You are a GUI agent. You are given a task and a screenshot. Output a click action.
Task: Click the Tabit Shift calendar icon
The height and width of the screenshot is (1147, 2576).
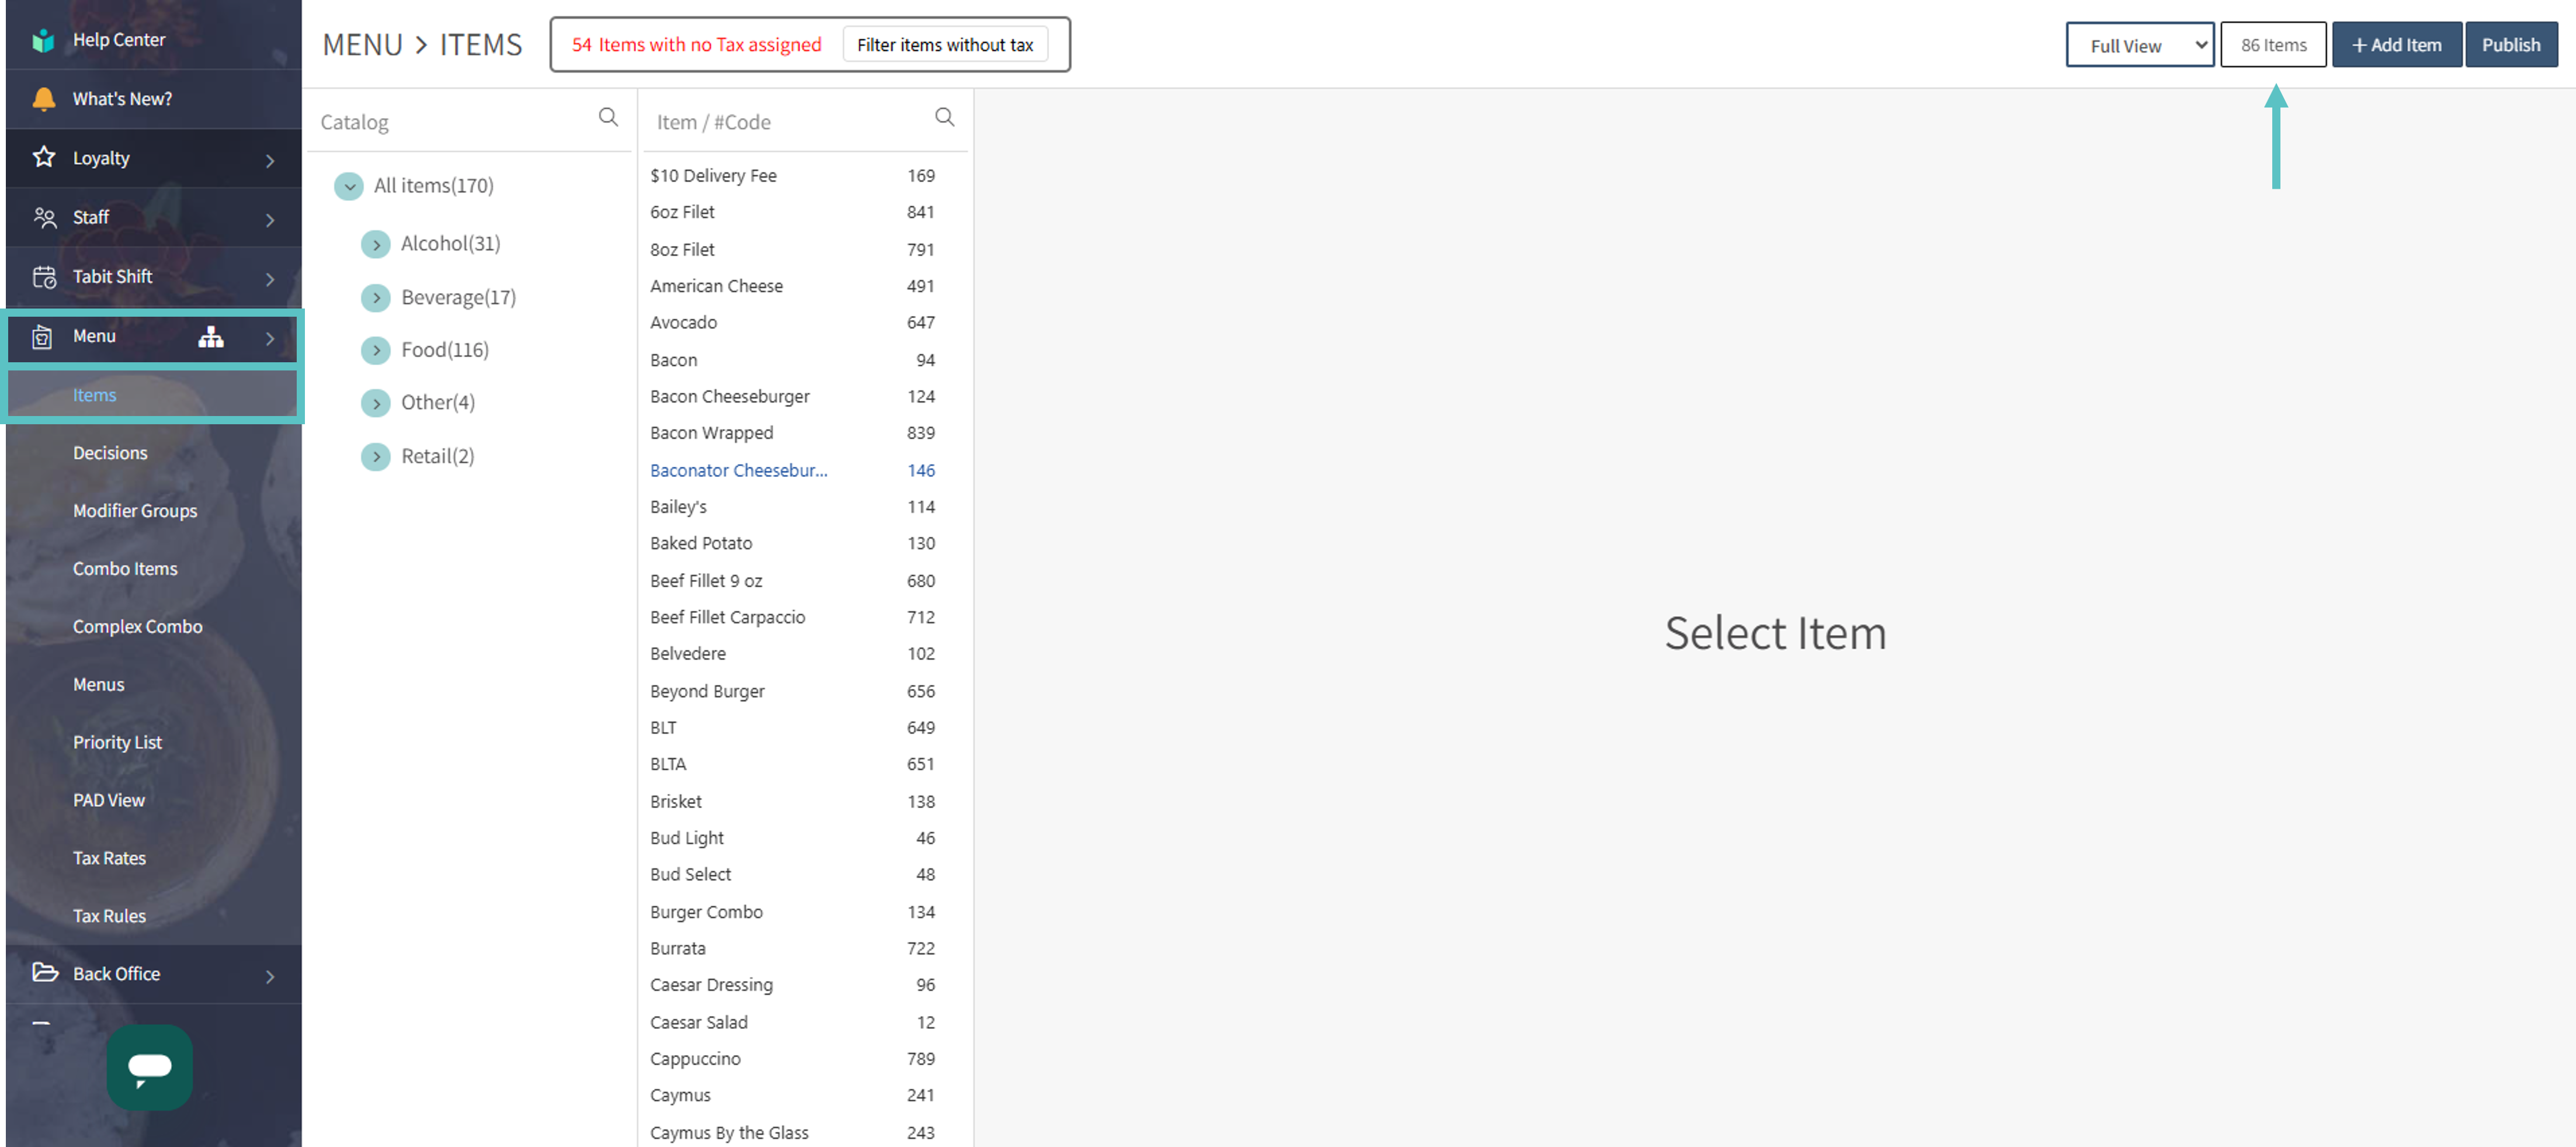point(44,277)
